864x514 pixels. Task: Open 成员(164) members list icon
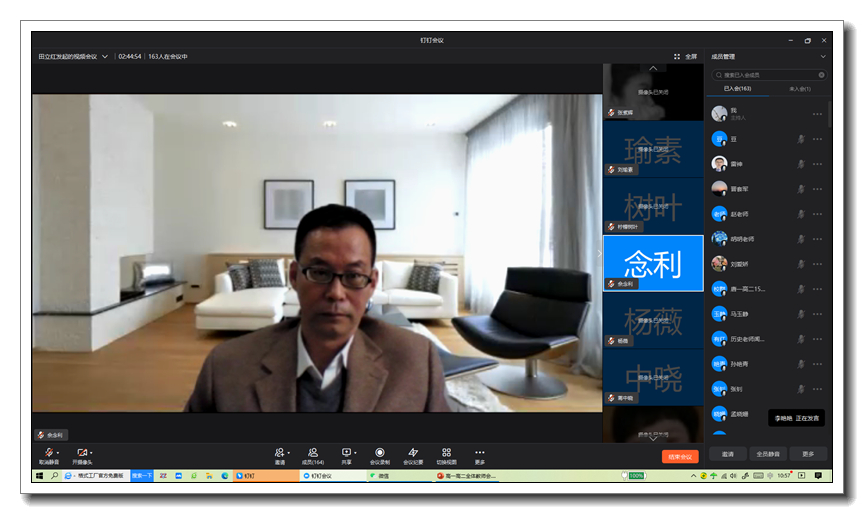tap(313, 453)
